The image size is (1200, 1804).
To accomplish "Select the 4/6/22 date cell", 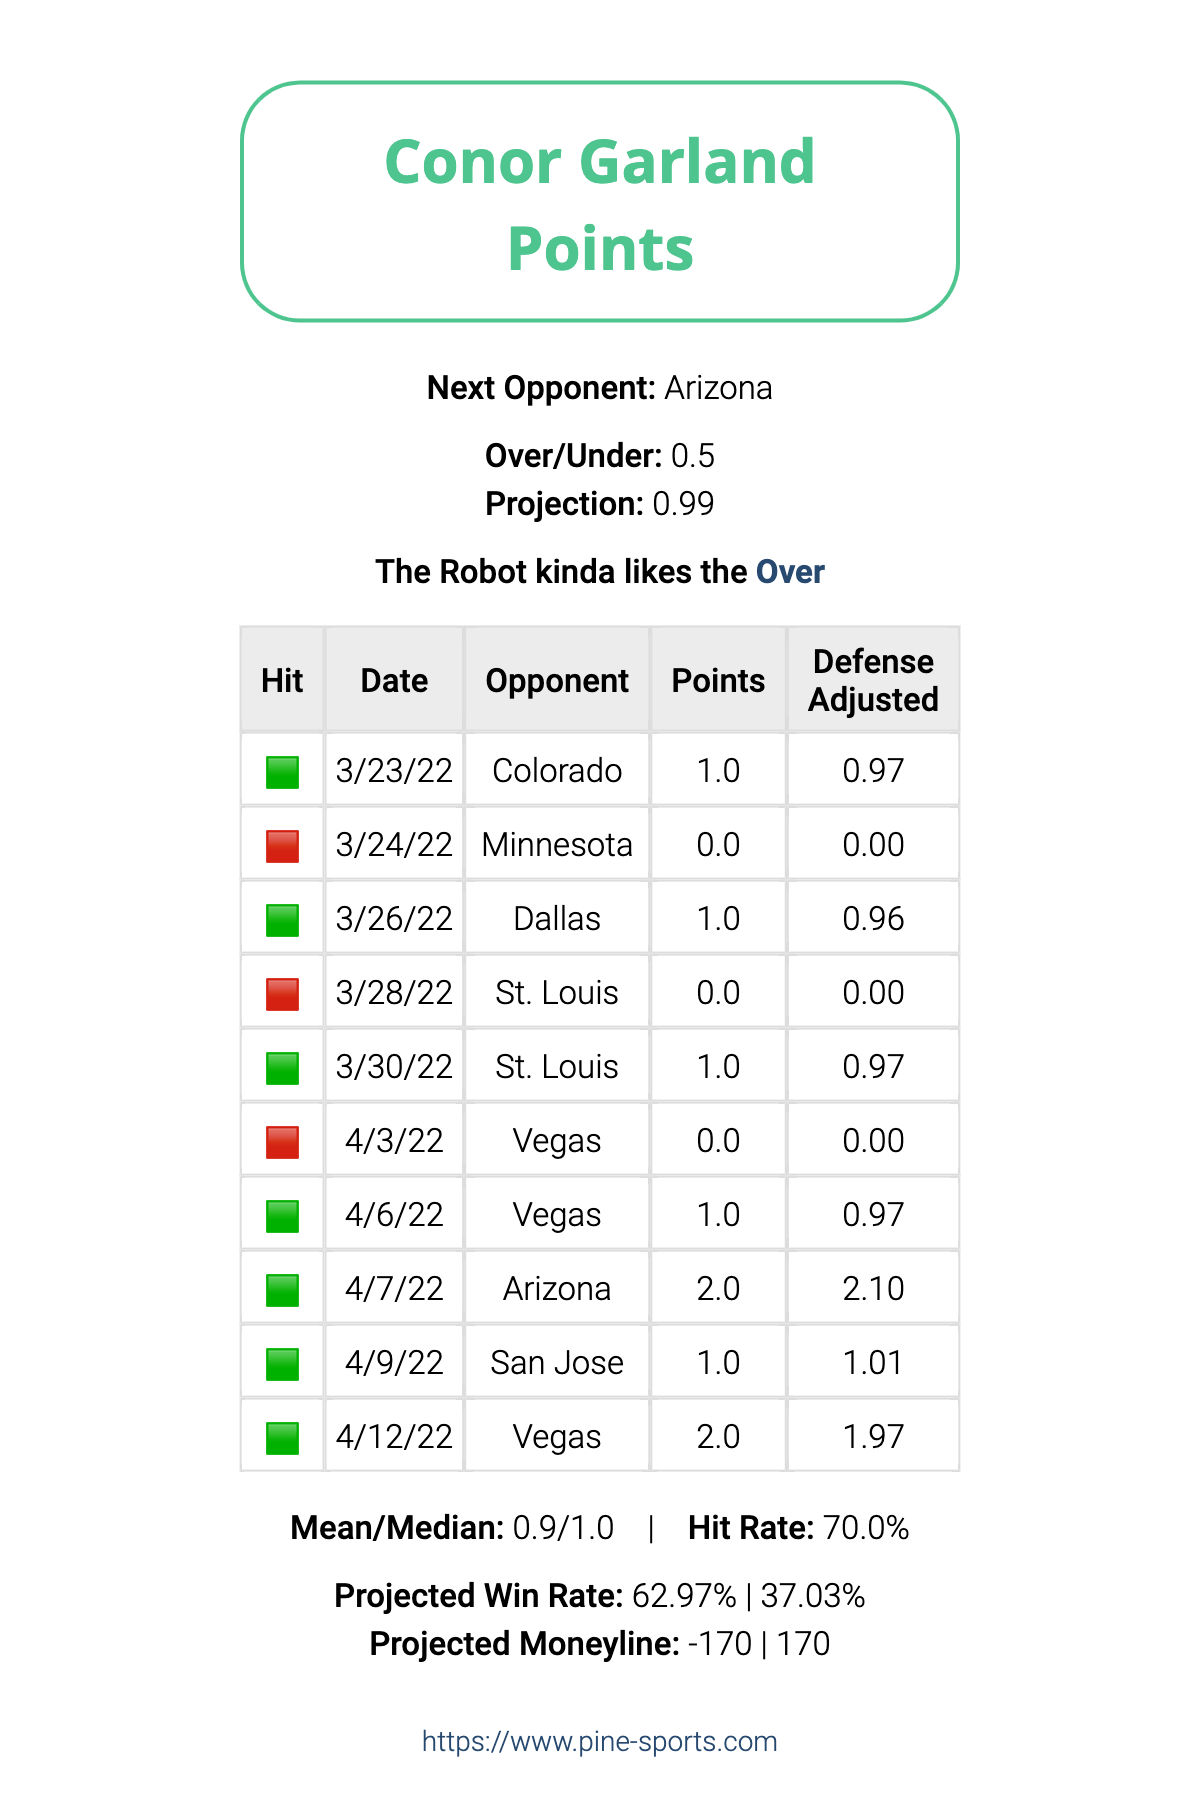I will tap(394, 1214).
